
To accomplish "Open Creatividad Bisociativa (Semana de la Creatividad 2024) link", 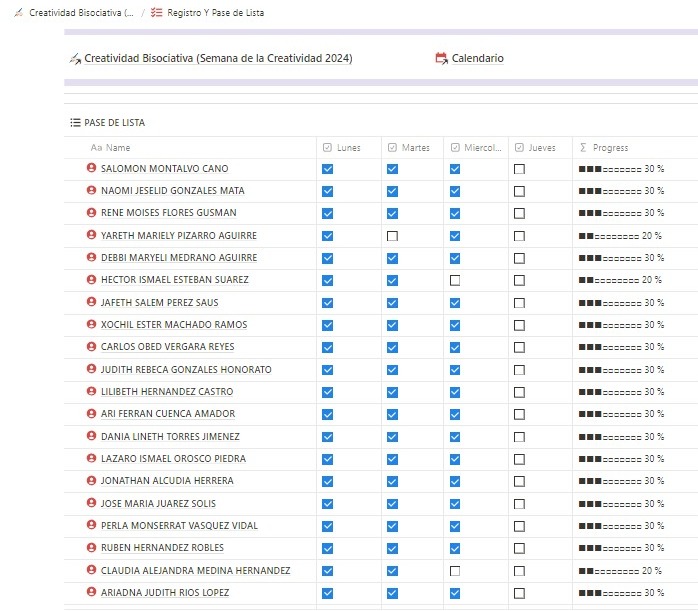I will pyautogui.click(x=218, y=58).
